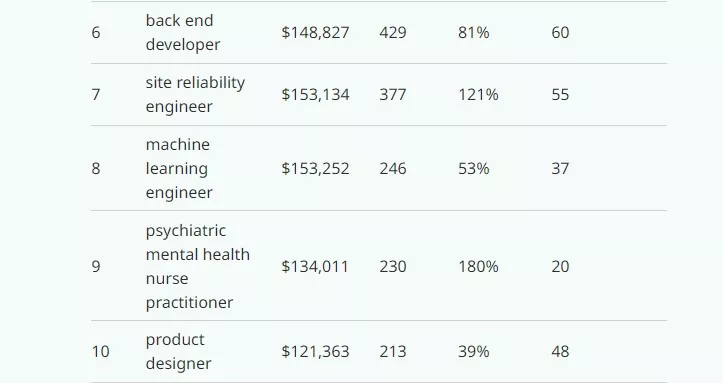Click the 246 value in row 8
Viewport: 723px width, 383px height.
point(393,169)
